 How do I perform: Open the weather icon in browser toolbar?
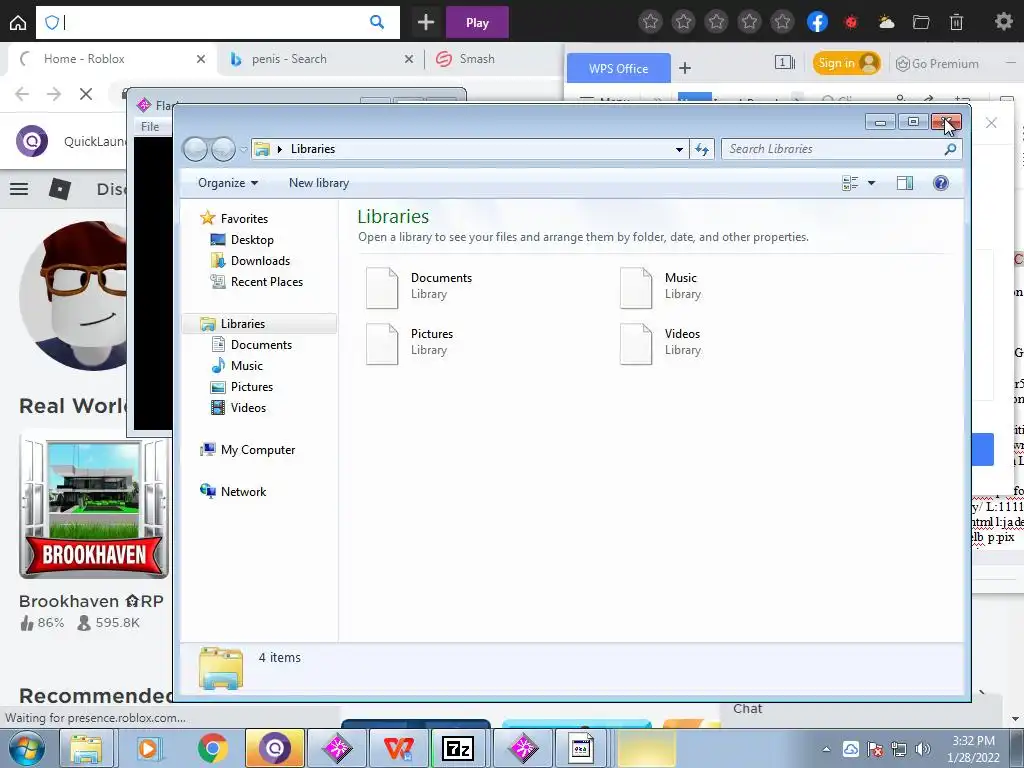click(886, 22)
